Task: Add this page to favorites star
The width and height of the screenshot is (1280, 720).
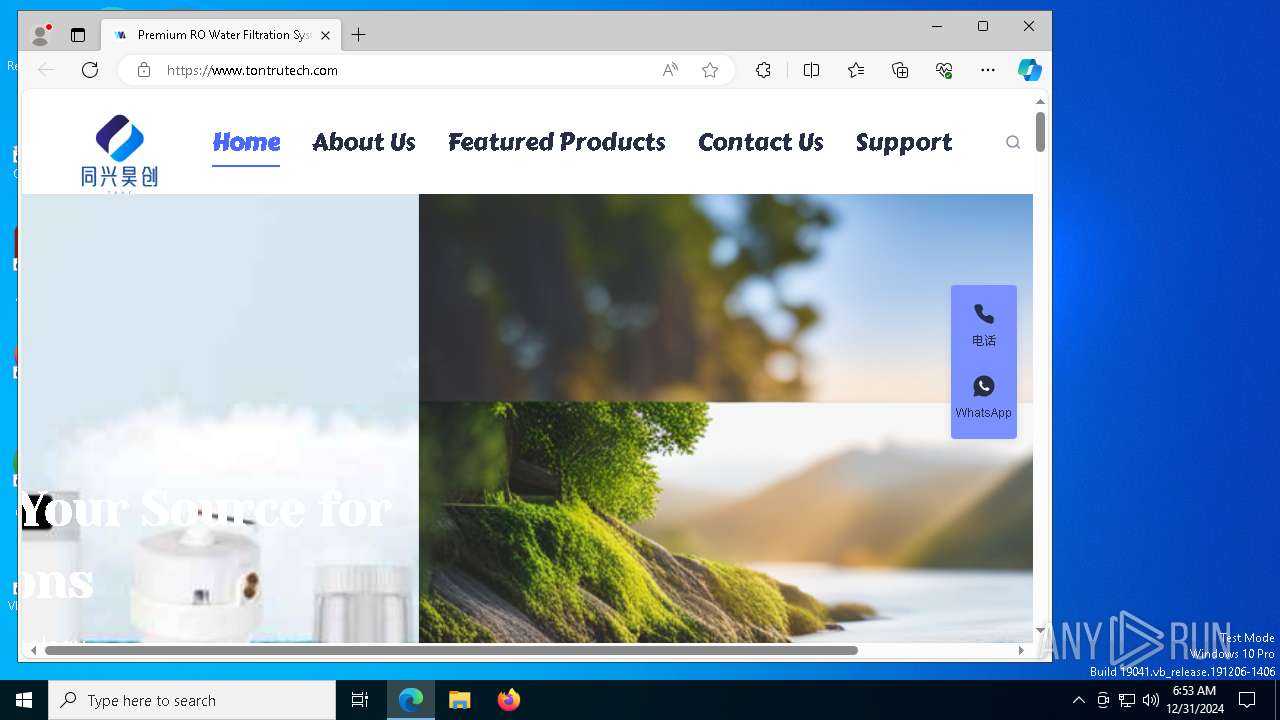Action: [x=710, y=70]
